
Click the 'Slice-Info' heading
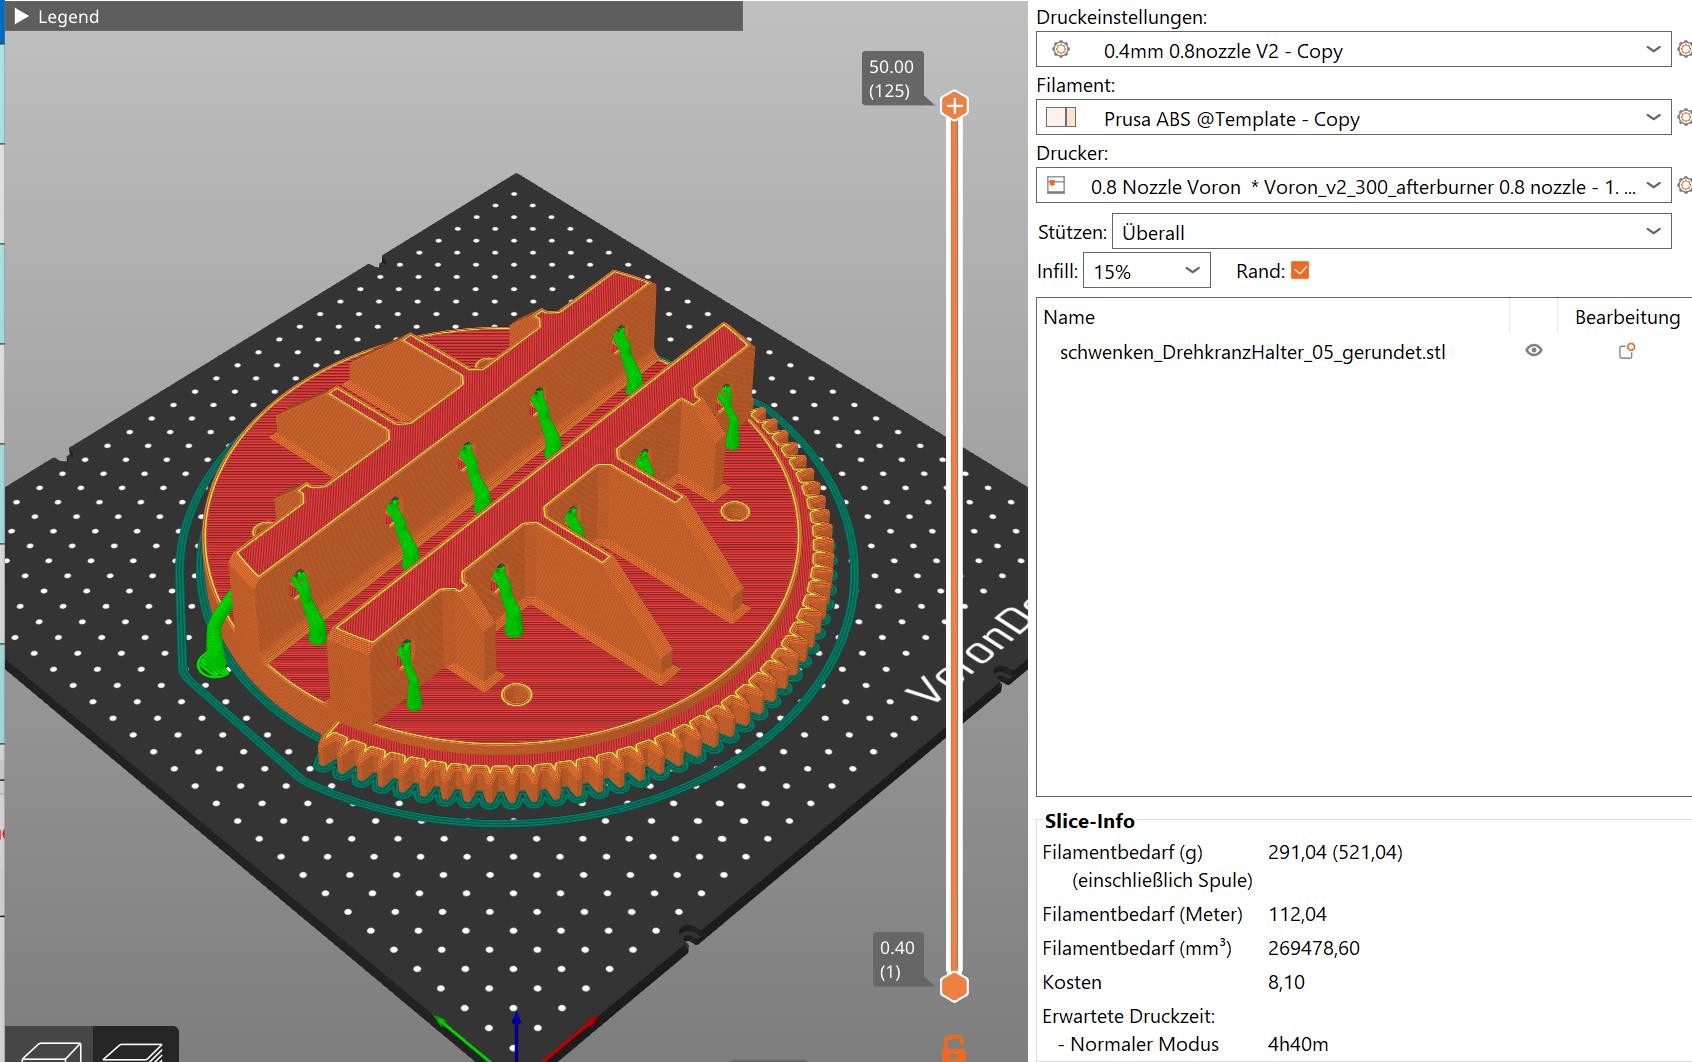pos(1089,821)
